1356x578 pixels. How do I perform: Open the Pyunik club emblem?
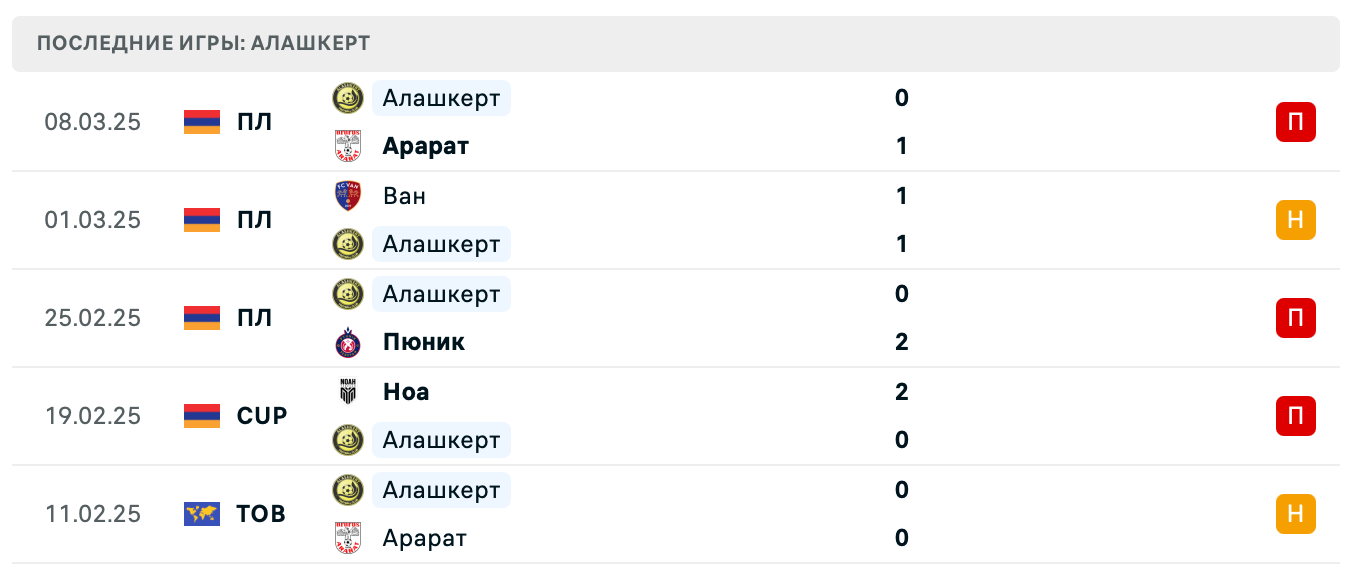(347, 342)
